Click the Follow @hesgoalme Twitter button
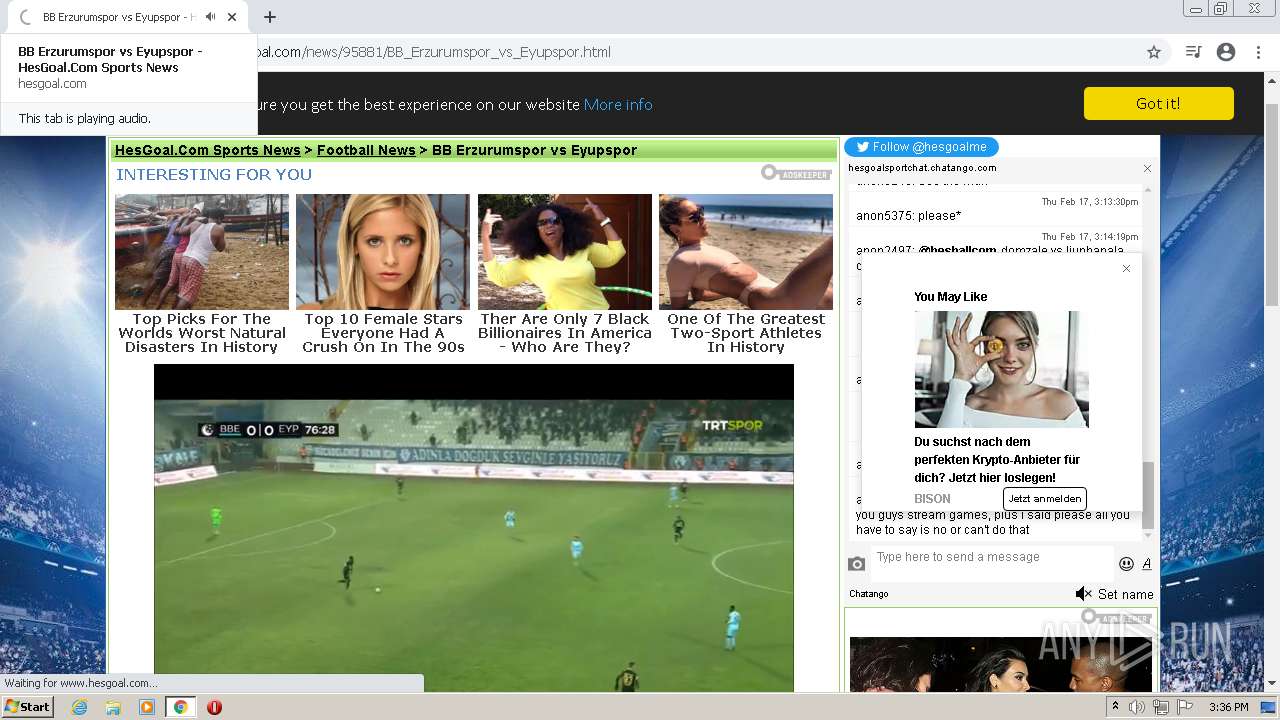 coord(921,147)
